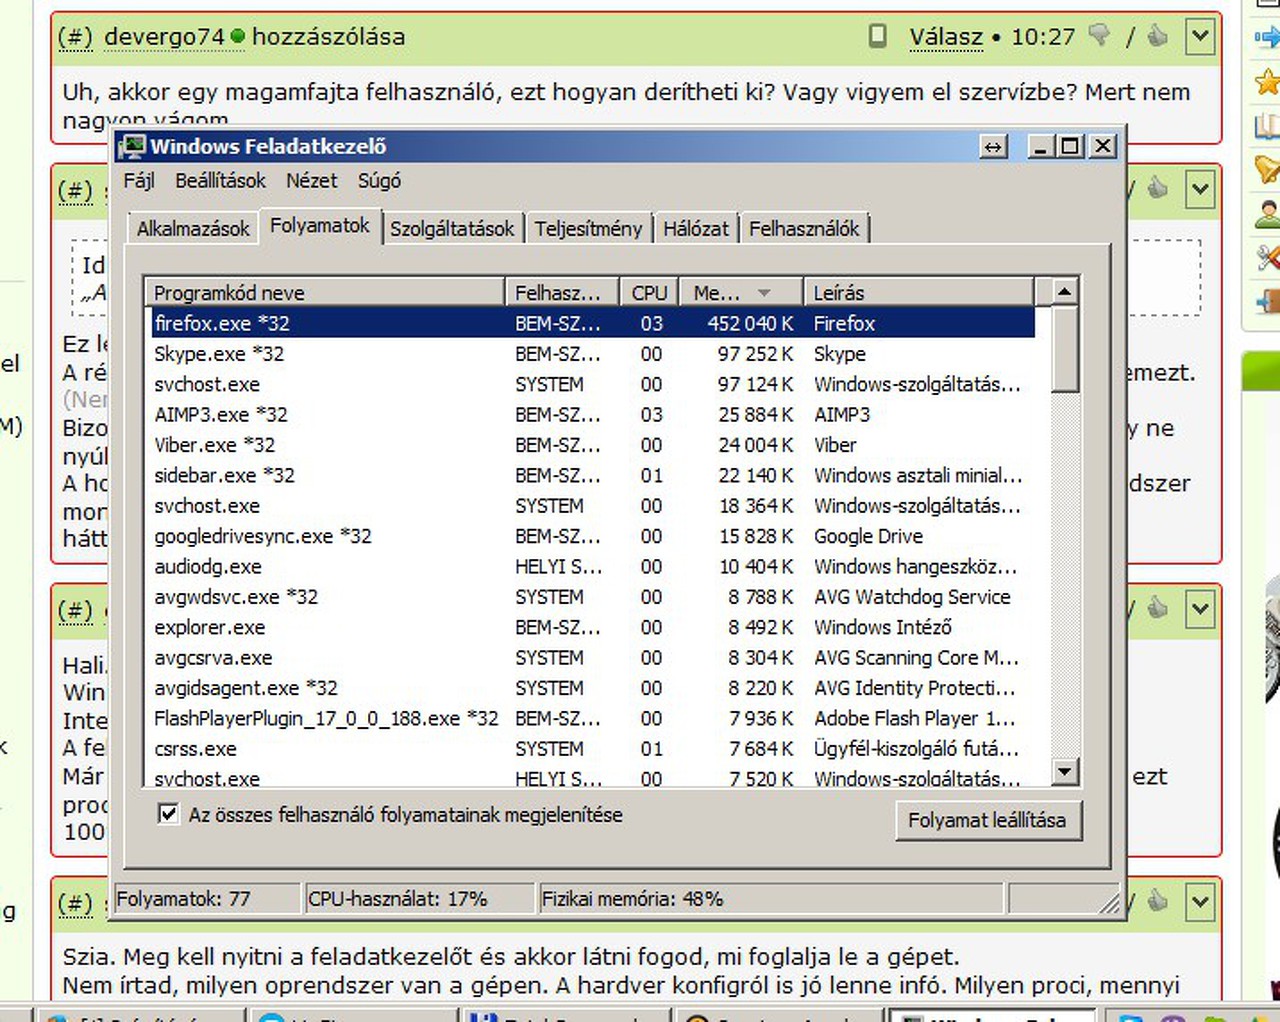Image resolution: width=1280 pixels, height=1022 pixels.
Task: Show the Felhasználók tab
Action: pyautogui.click(x=804, y=229)
